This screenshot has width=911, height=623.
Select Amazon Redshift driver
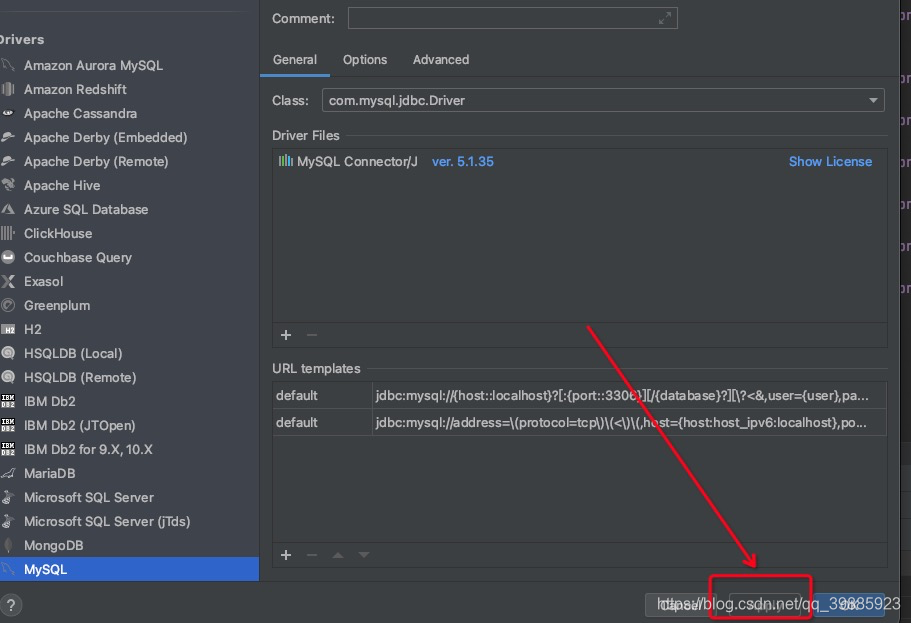coord(129,89)
